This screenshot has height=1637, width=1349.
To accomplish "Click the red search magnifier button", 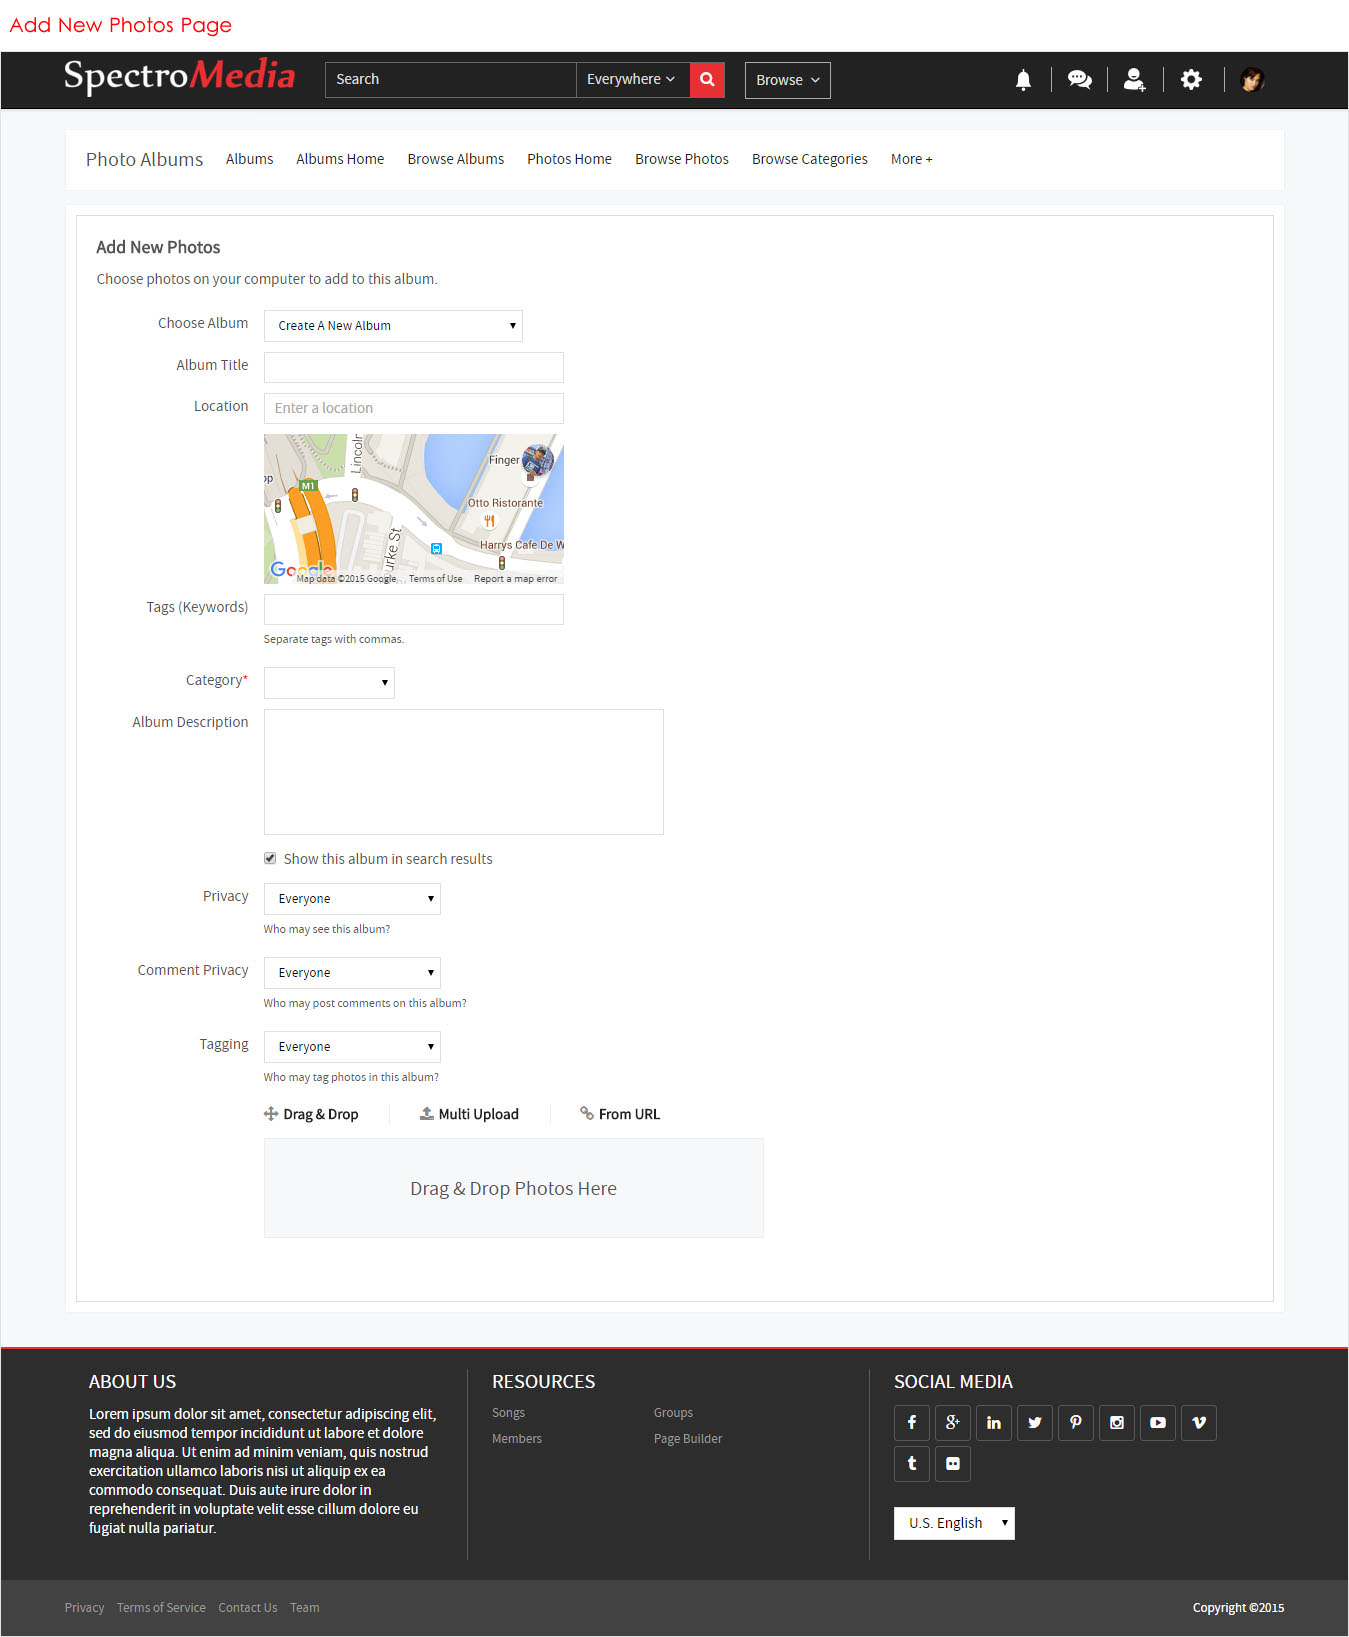I will pos(707,80).
